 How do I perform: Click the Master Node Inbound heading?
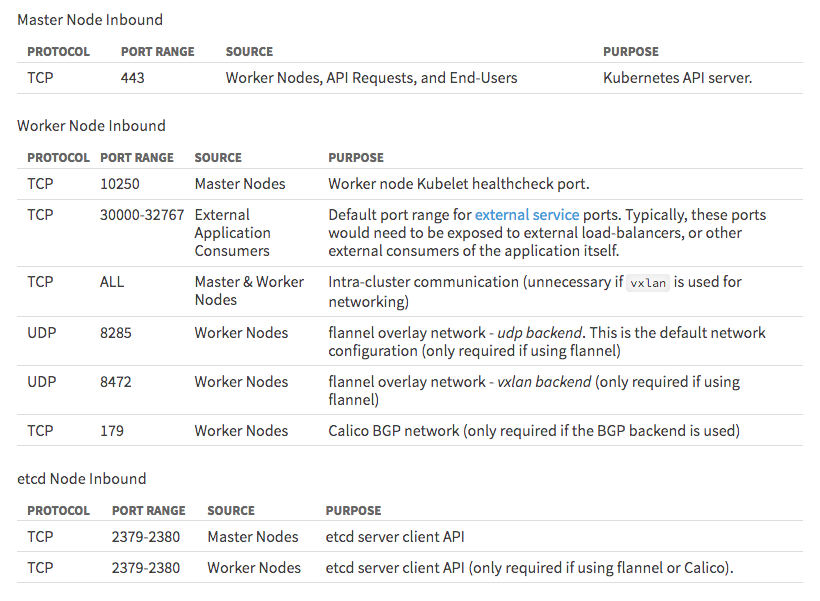pos(90,20)
